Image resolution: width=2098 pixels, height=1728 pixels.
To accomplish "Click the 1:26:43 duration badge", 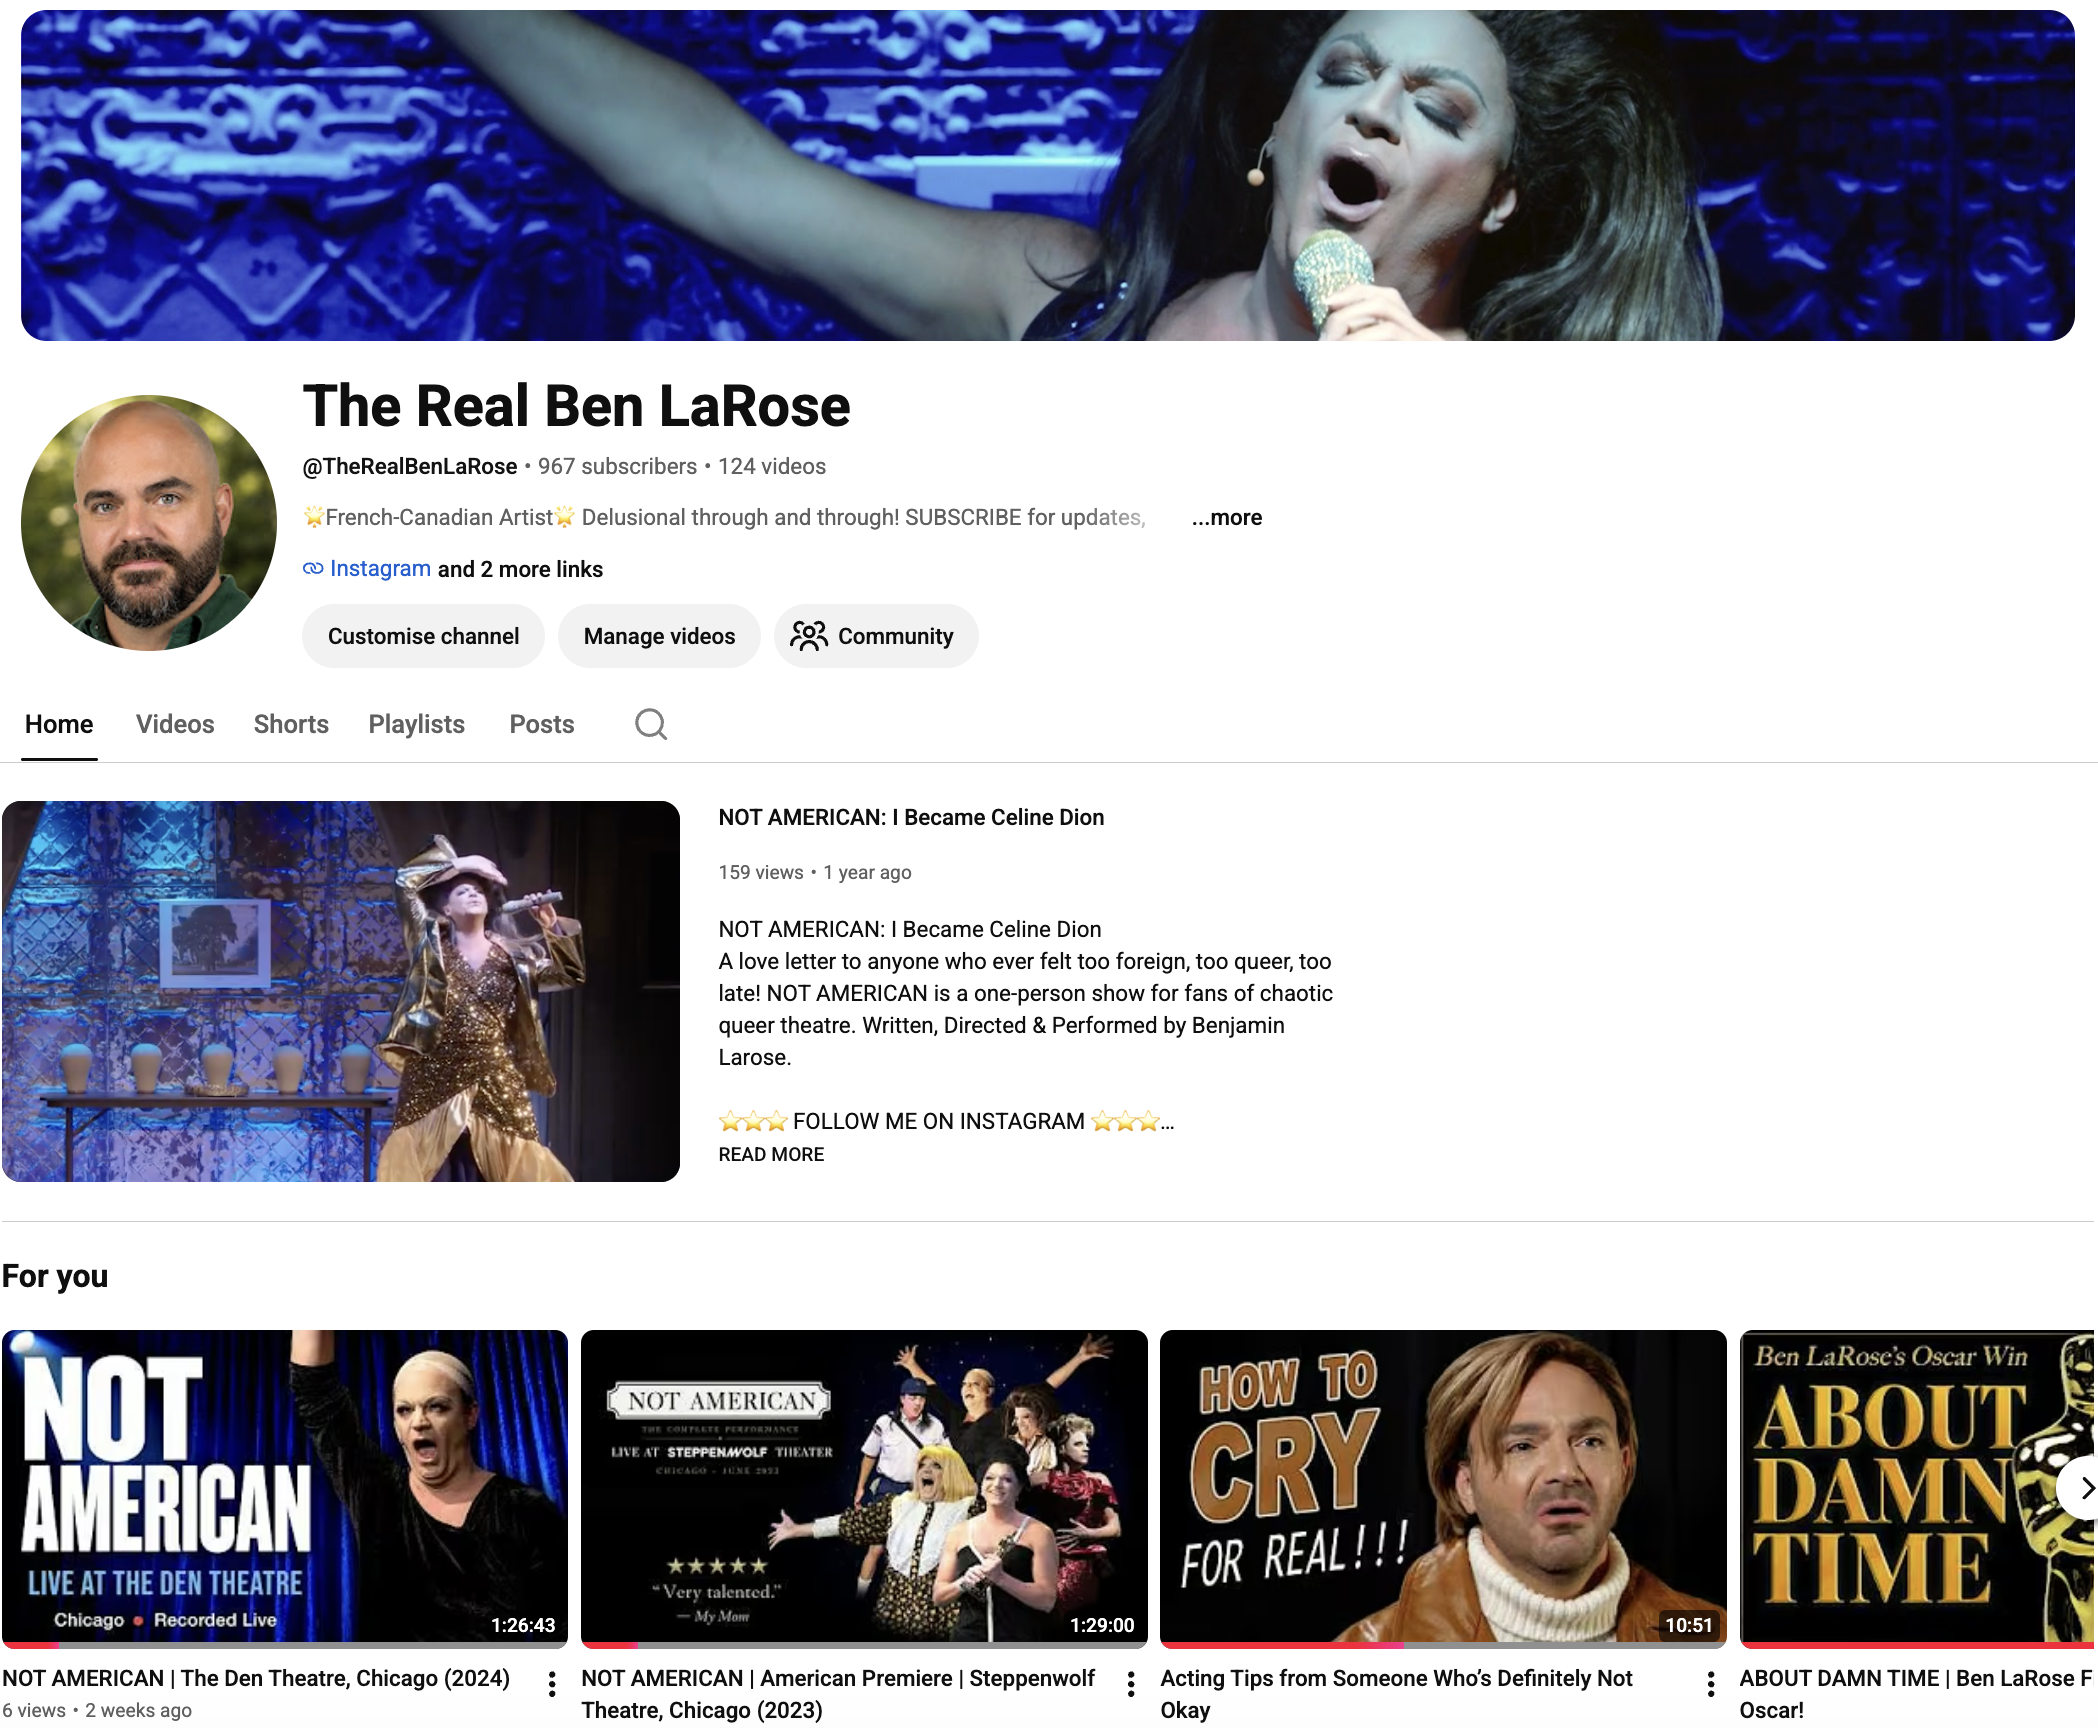I will pyautogui.click(x=523, y=1625).
